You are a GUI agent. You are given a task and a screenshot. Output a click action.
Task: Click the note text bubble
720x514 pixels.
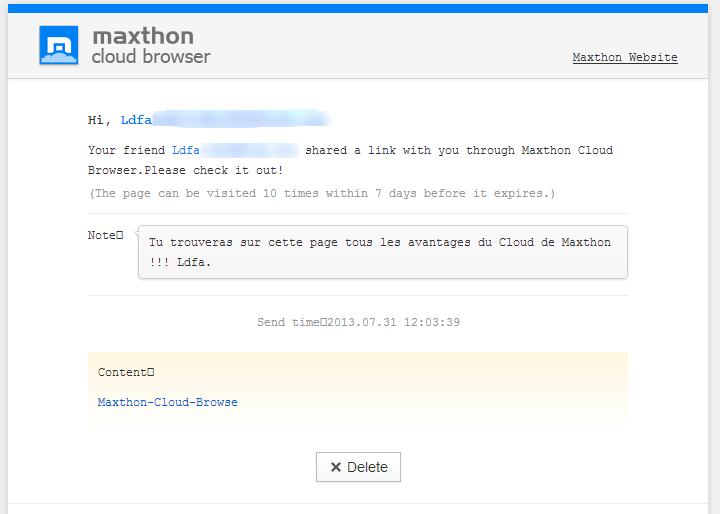pos(382,252)
